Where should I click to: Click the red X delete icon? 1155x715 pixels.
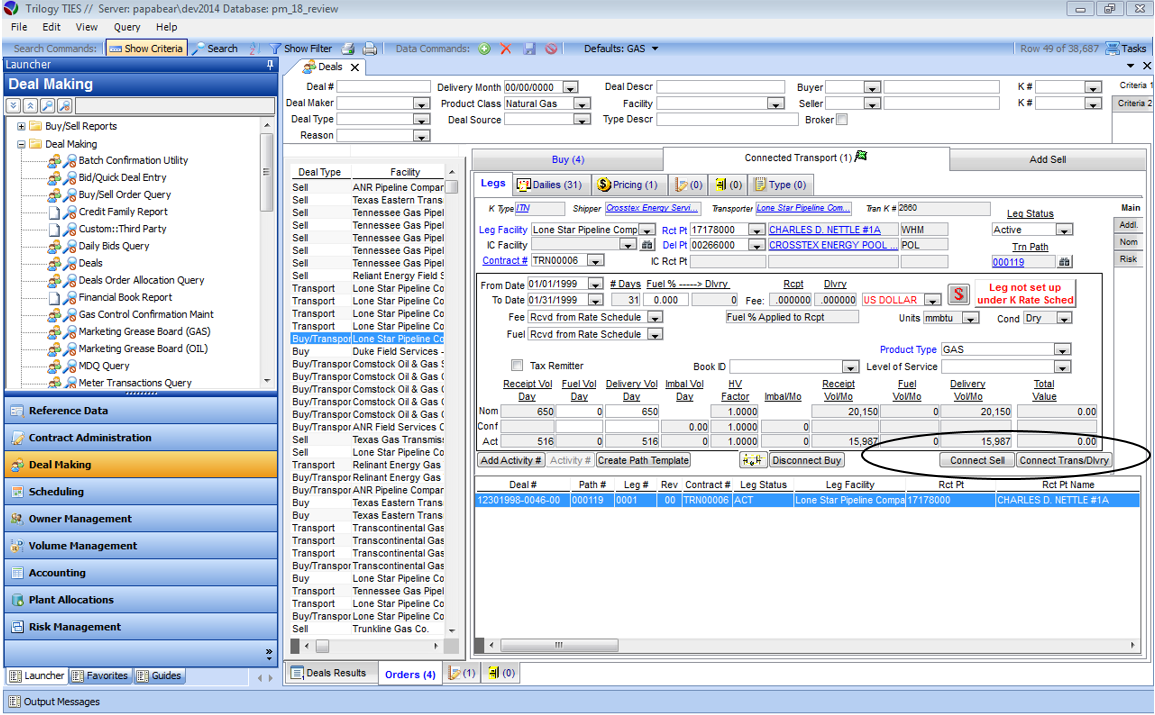(x=506, y=48)
